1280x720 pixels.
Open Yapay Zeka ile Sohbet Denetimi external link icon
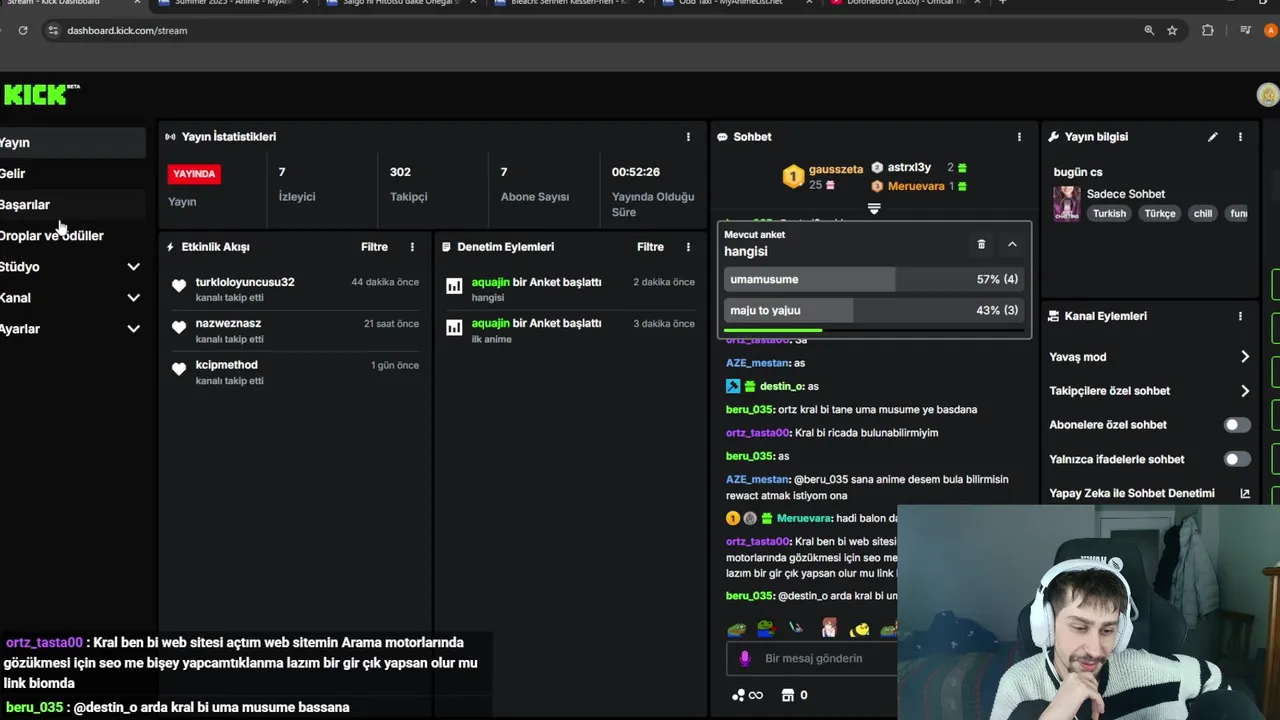click(1245, 493)
